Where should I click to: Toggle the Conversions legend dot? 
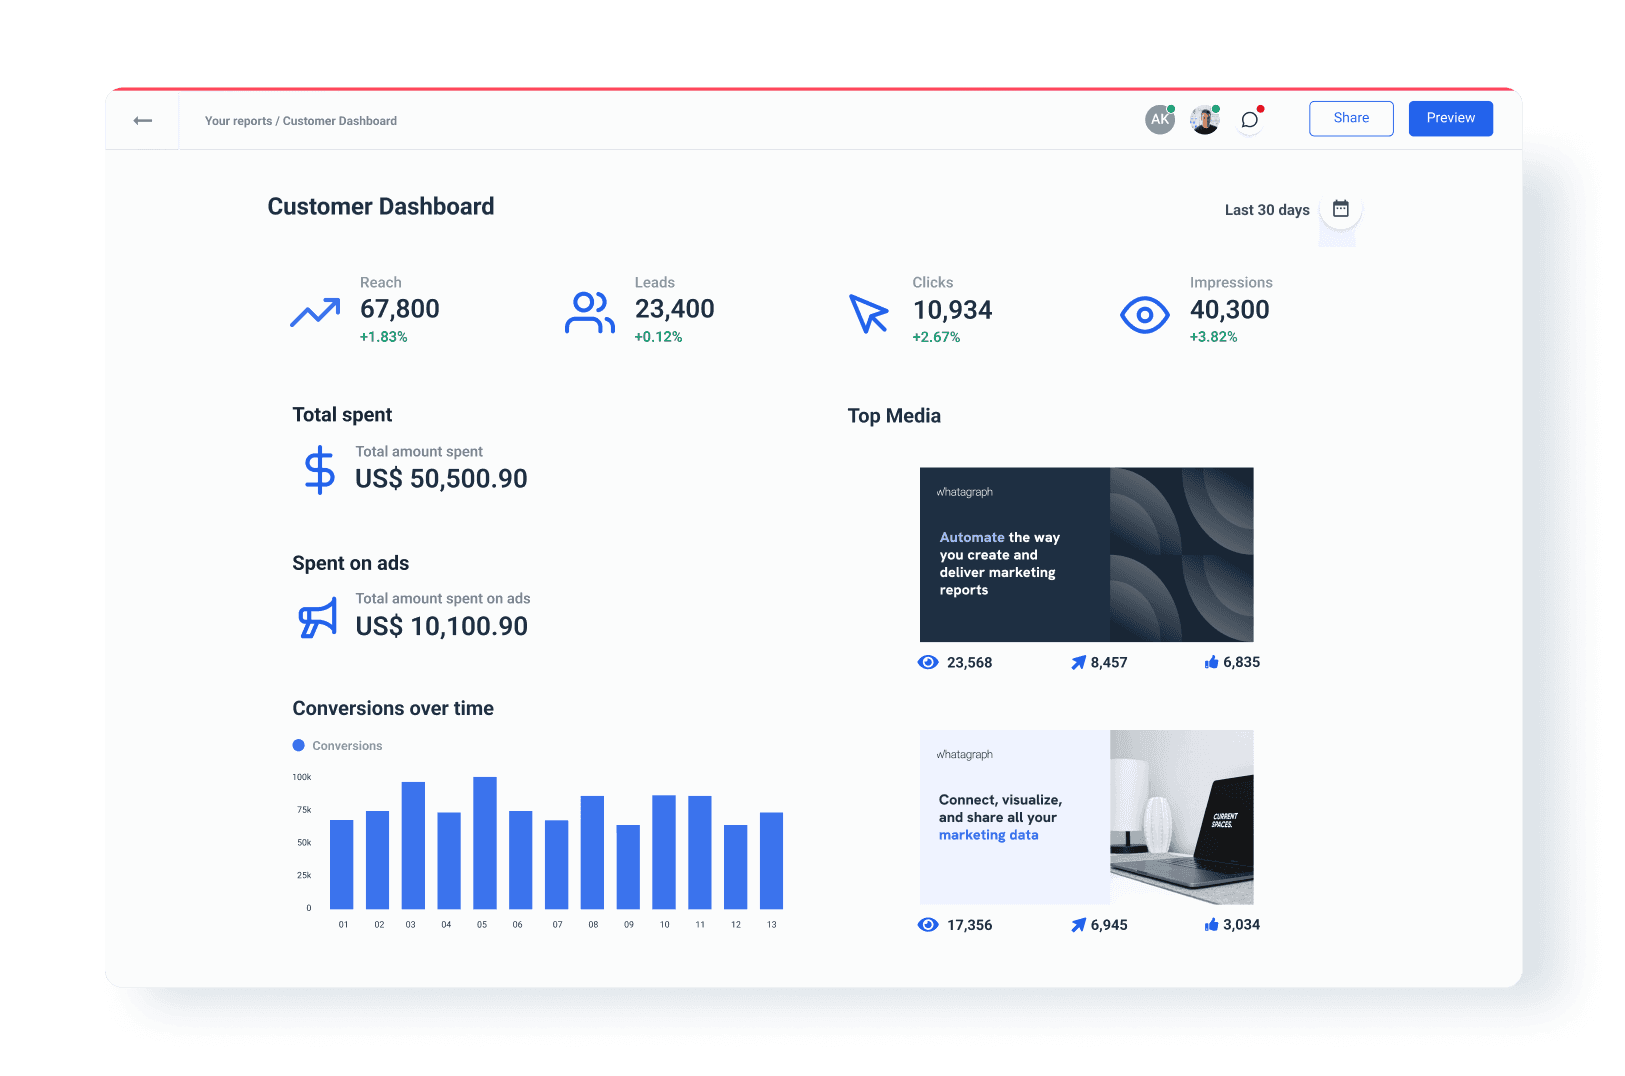tap(298, 745)
